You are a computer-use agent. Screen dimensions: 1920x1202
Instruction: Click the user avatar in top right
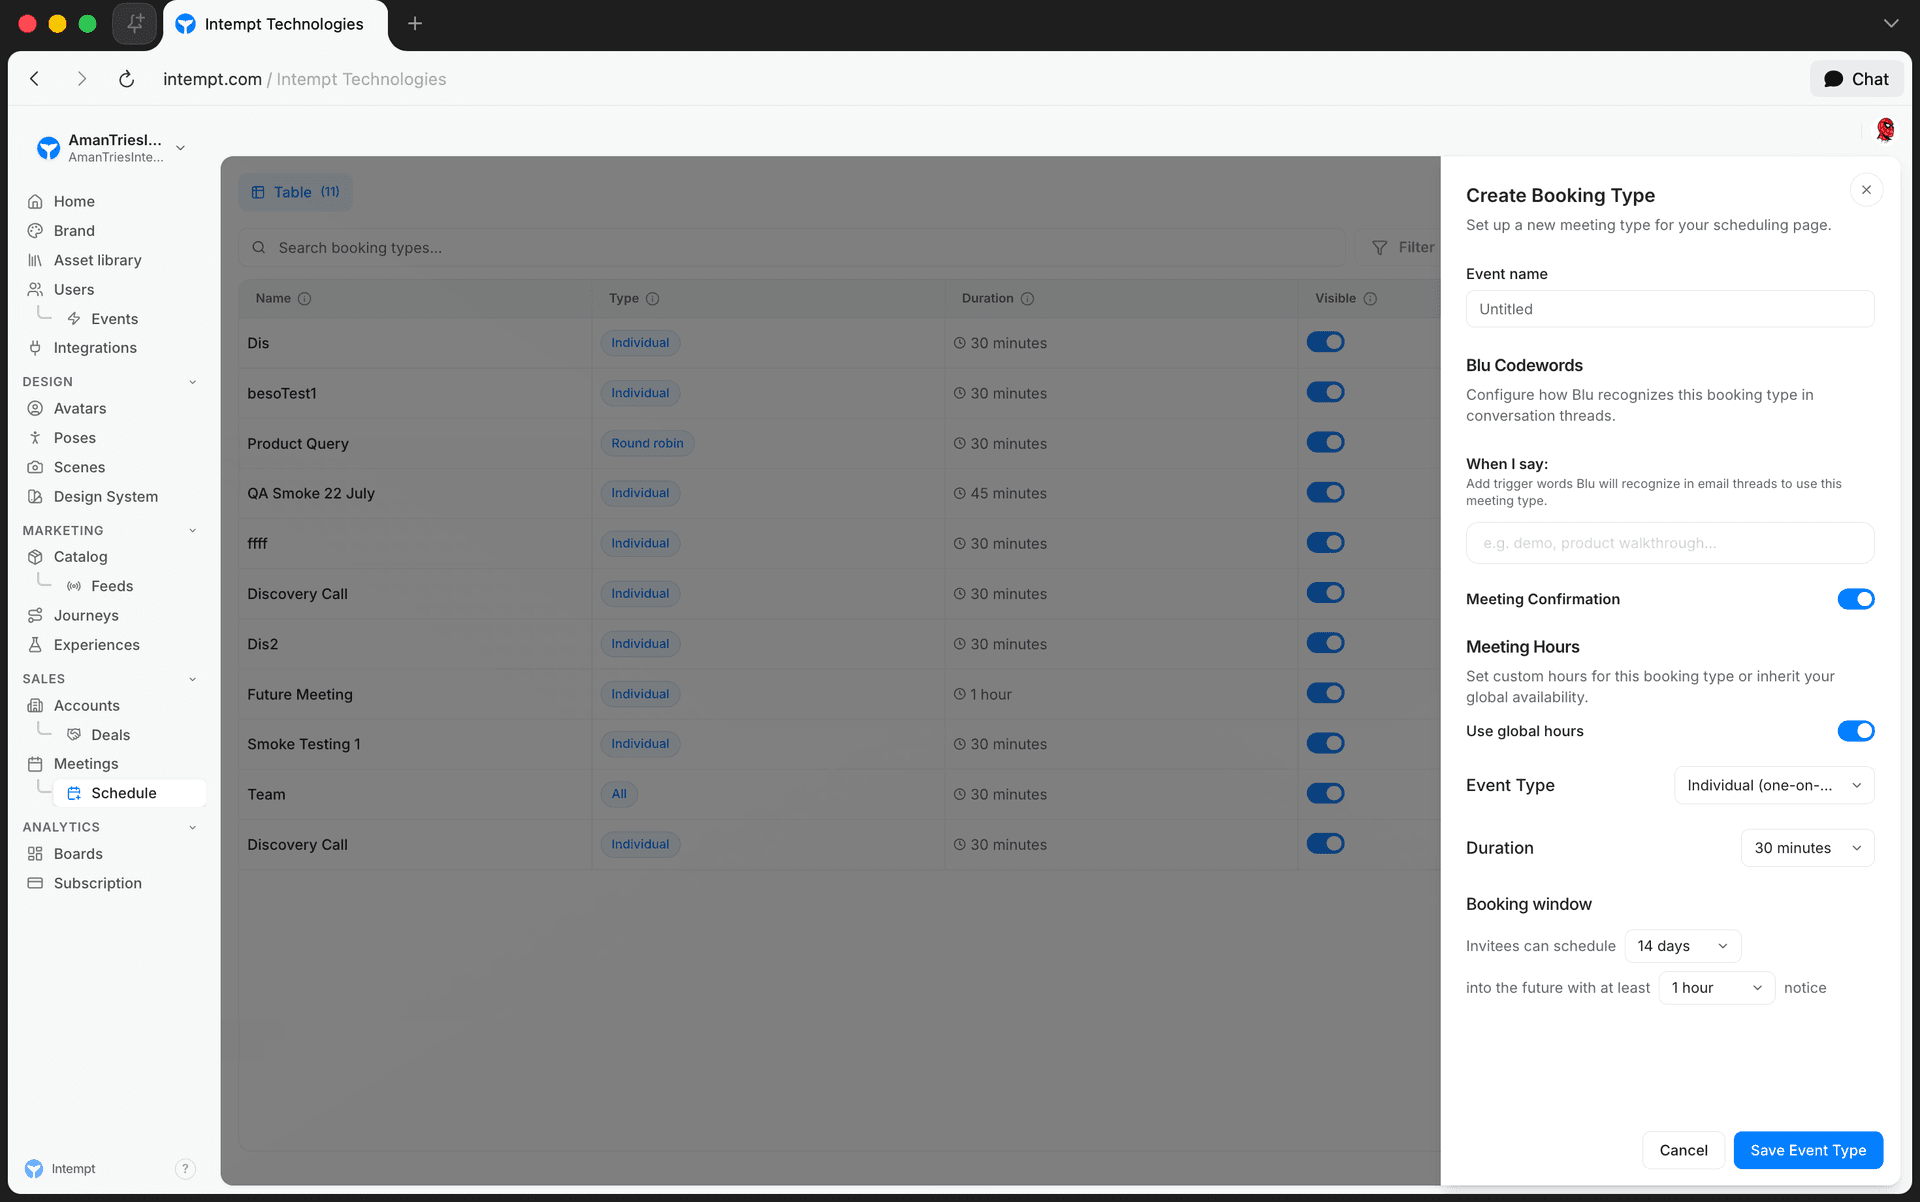(1885, 129)
